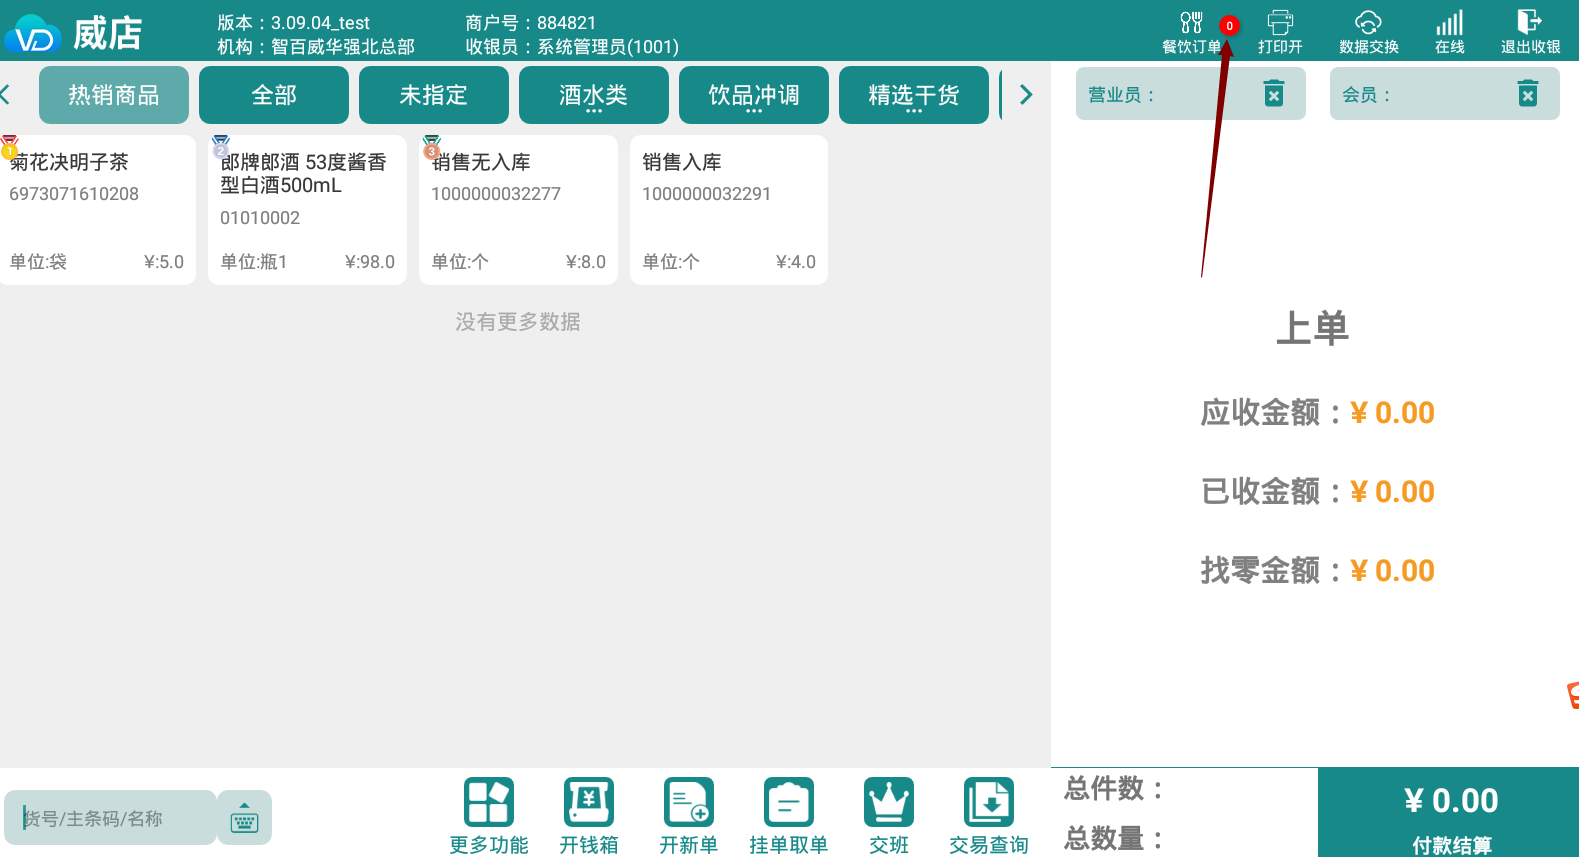
Task: Switch to the 酒水类 category tab
Action: (593, 95)
